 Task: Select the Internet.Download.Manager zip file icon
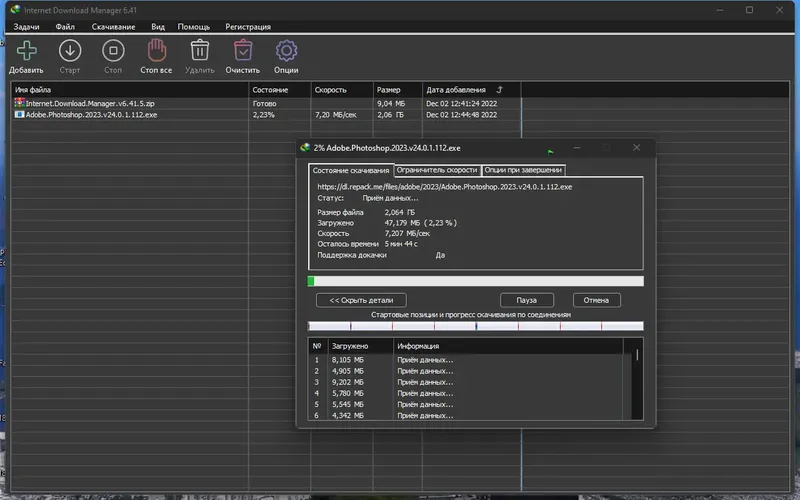[x=19, y=103]
